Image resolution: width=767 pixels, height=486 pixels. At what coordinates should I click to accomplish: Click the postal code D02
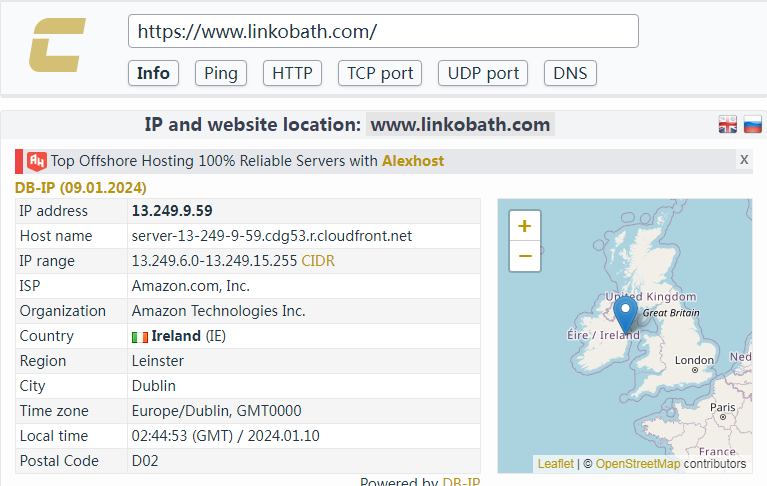click(145, 461)
